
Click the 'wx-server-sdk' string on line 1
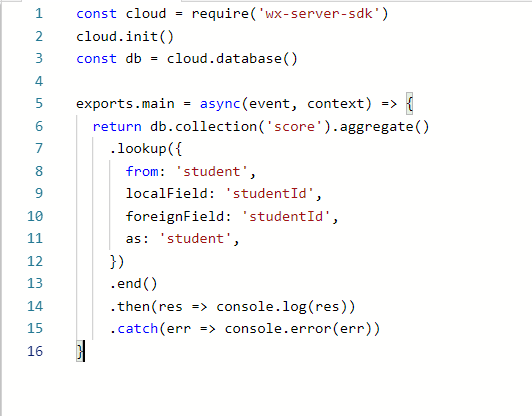click(x=319, y=14)
